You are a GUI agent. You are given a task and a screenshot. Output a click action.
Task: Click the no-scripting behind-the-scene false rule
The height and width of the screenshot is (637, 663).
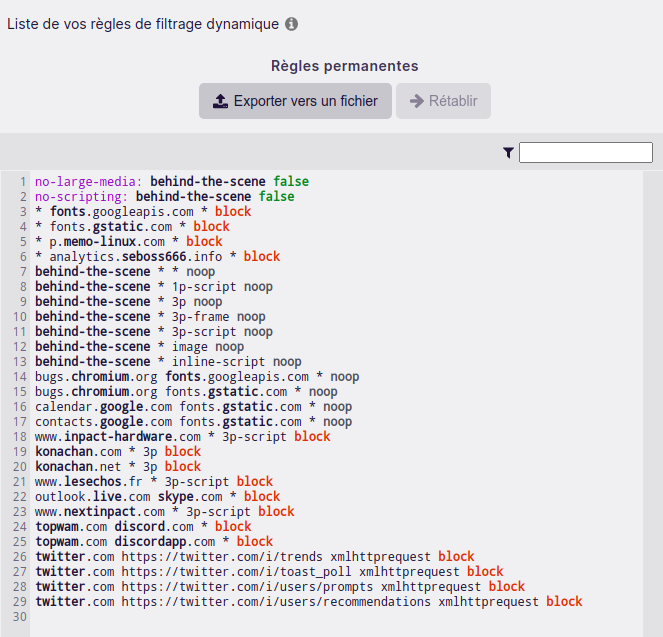[x=164, y=197]
